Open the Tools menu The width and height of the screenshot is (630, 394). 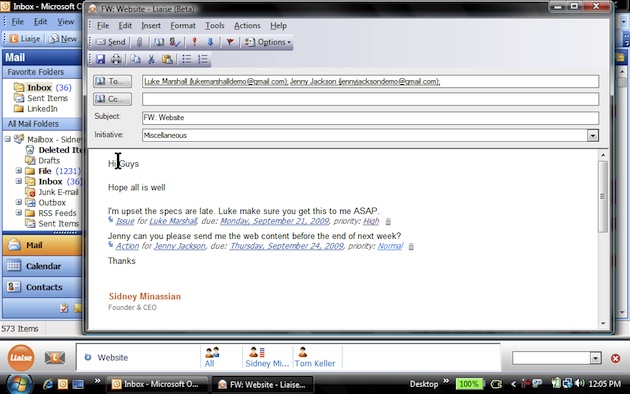click(215, 26)
